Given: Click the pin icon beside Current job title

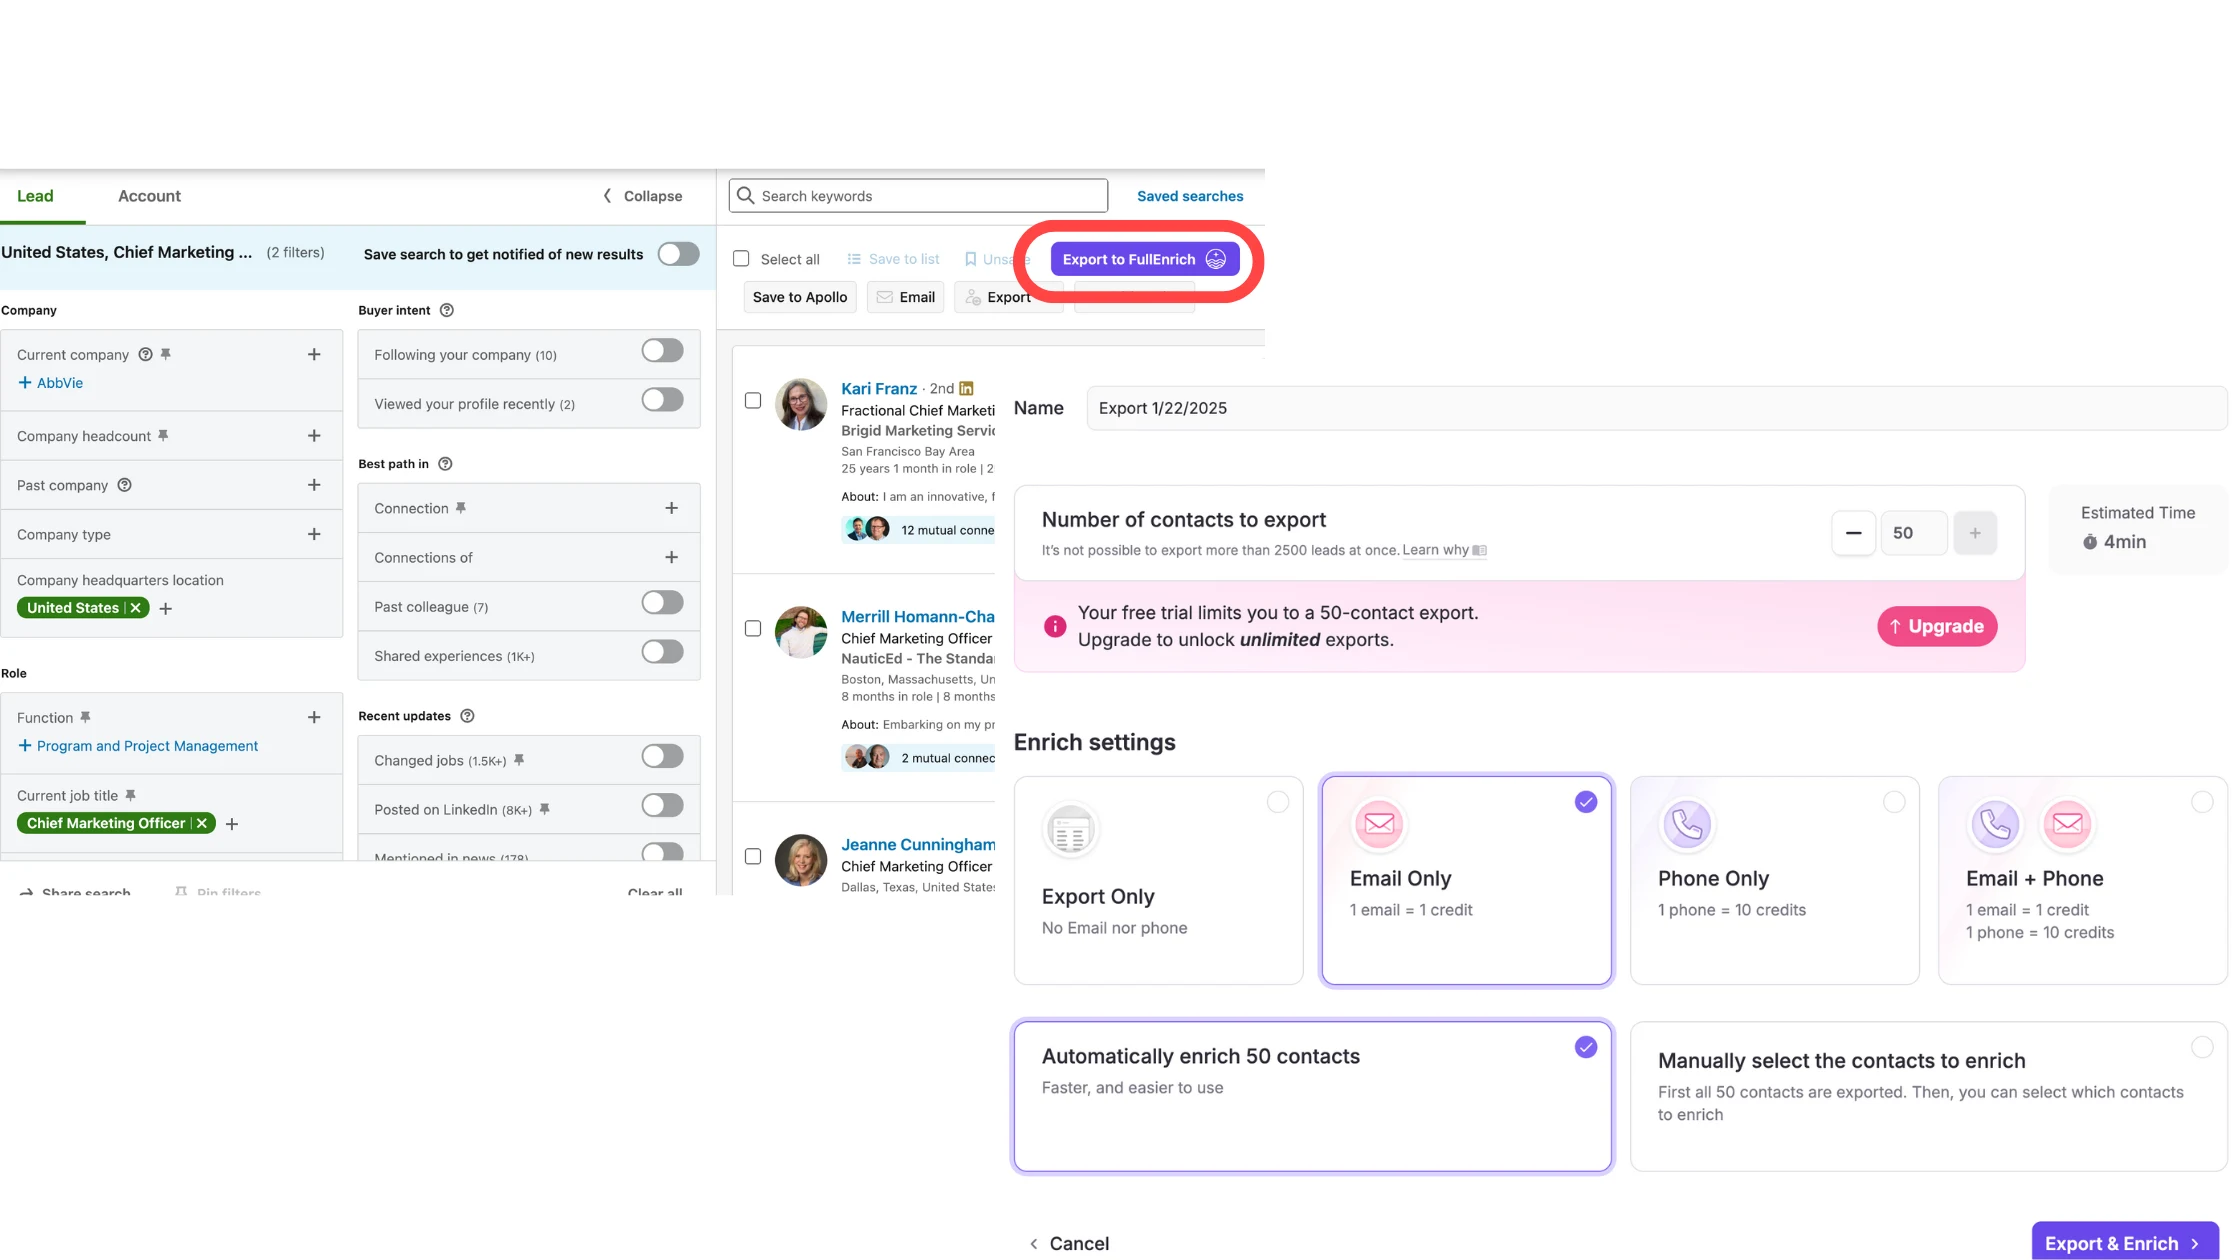Looking at the screenshot, I should click(130, 795).
